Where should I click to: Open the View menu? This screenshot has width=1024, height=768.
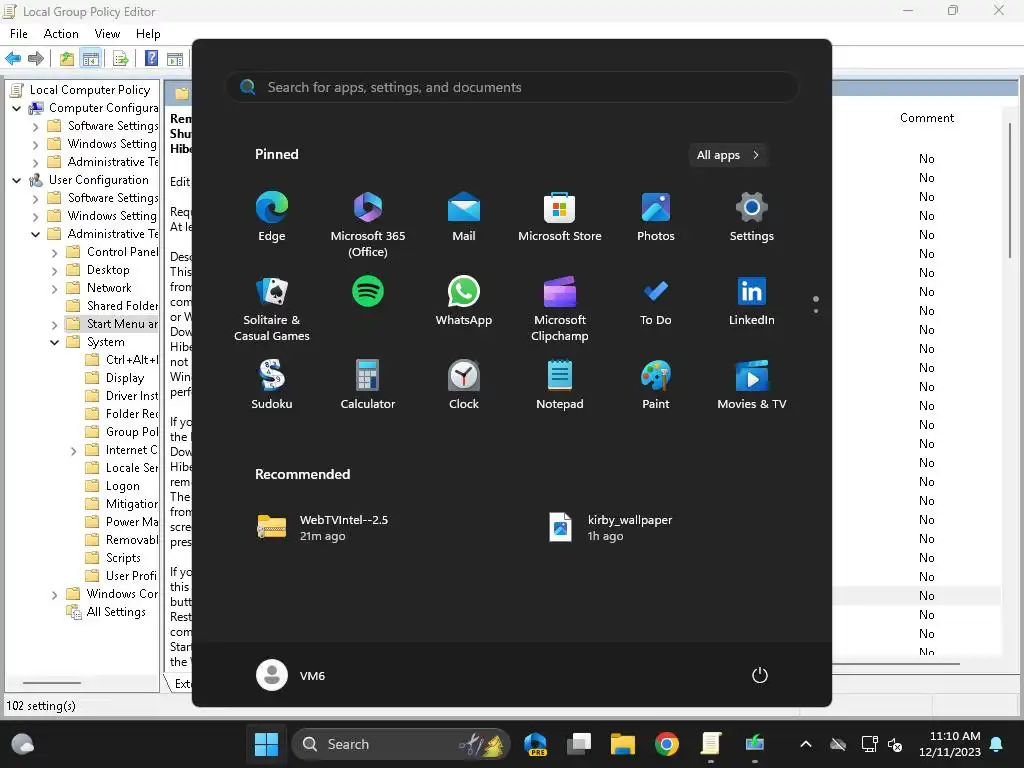pyautogui.click(x=107, y=34)
